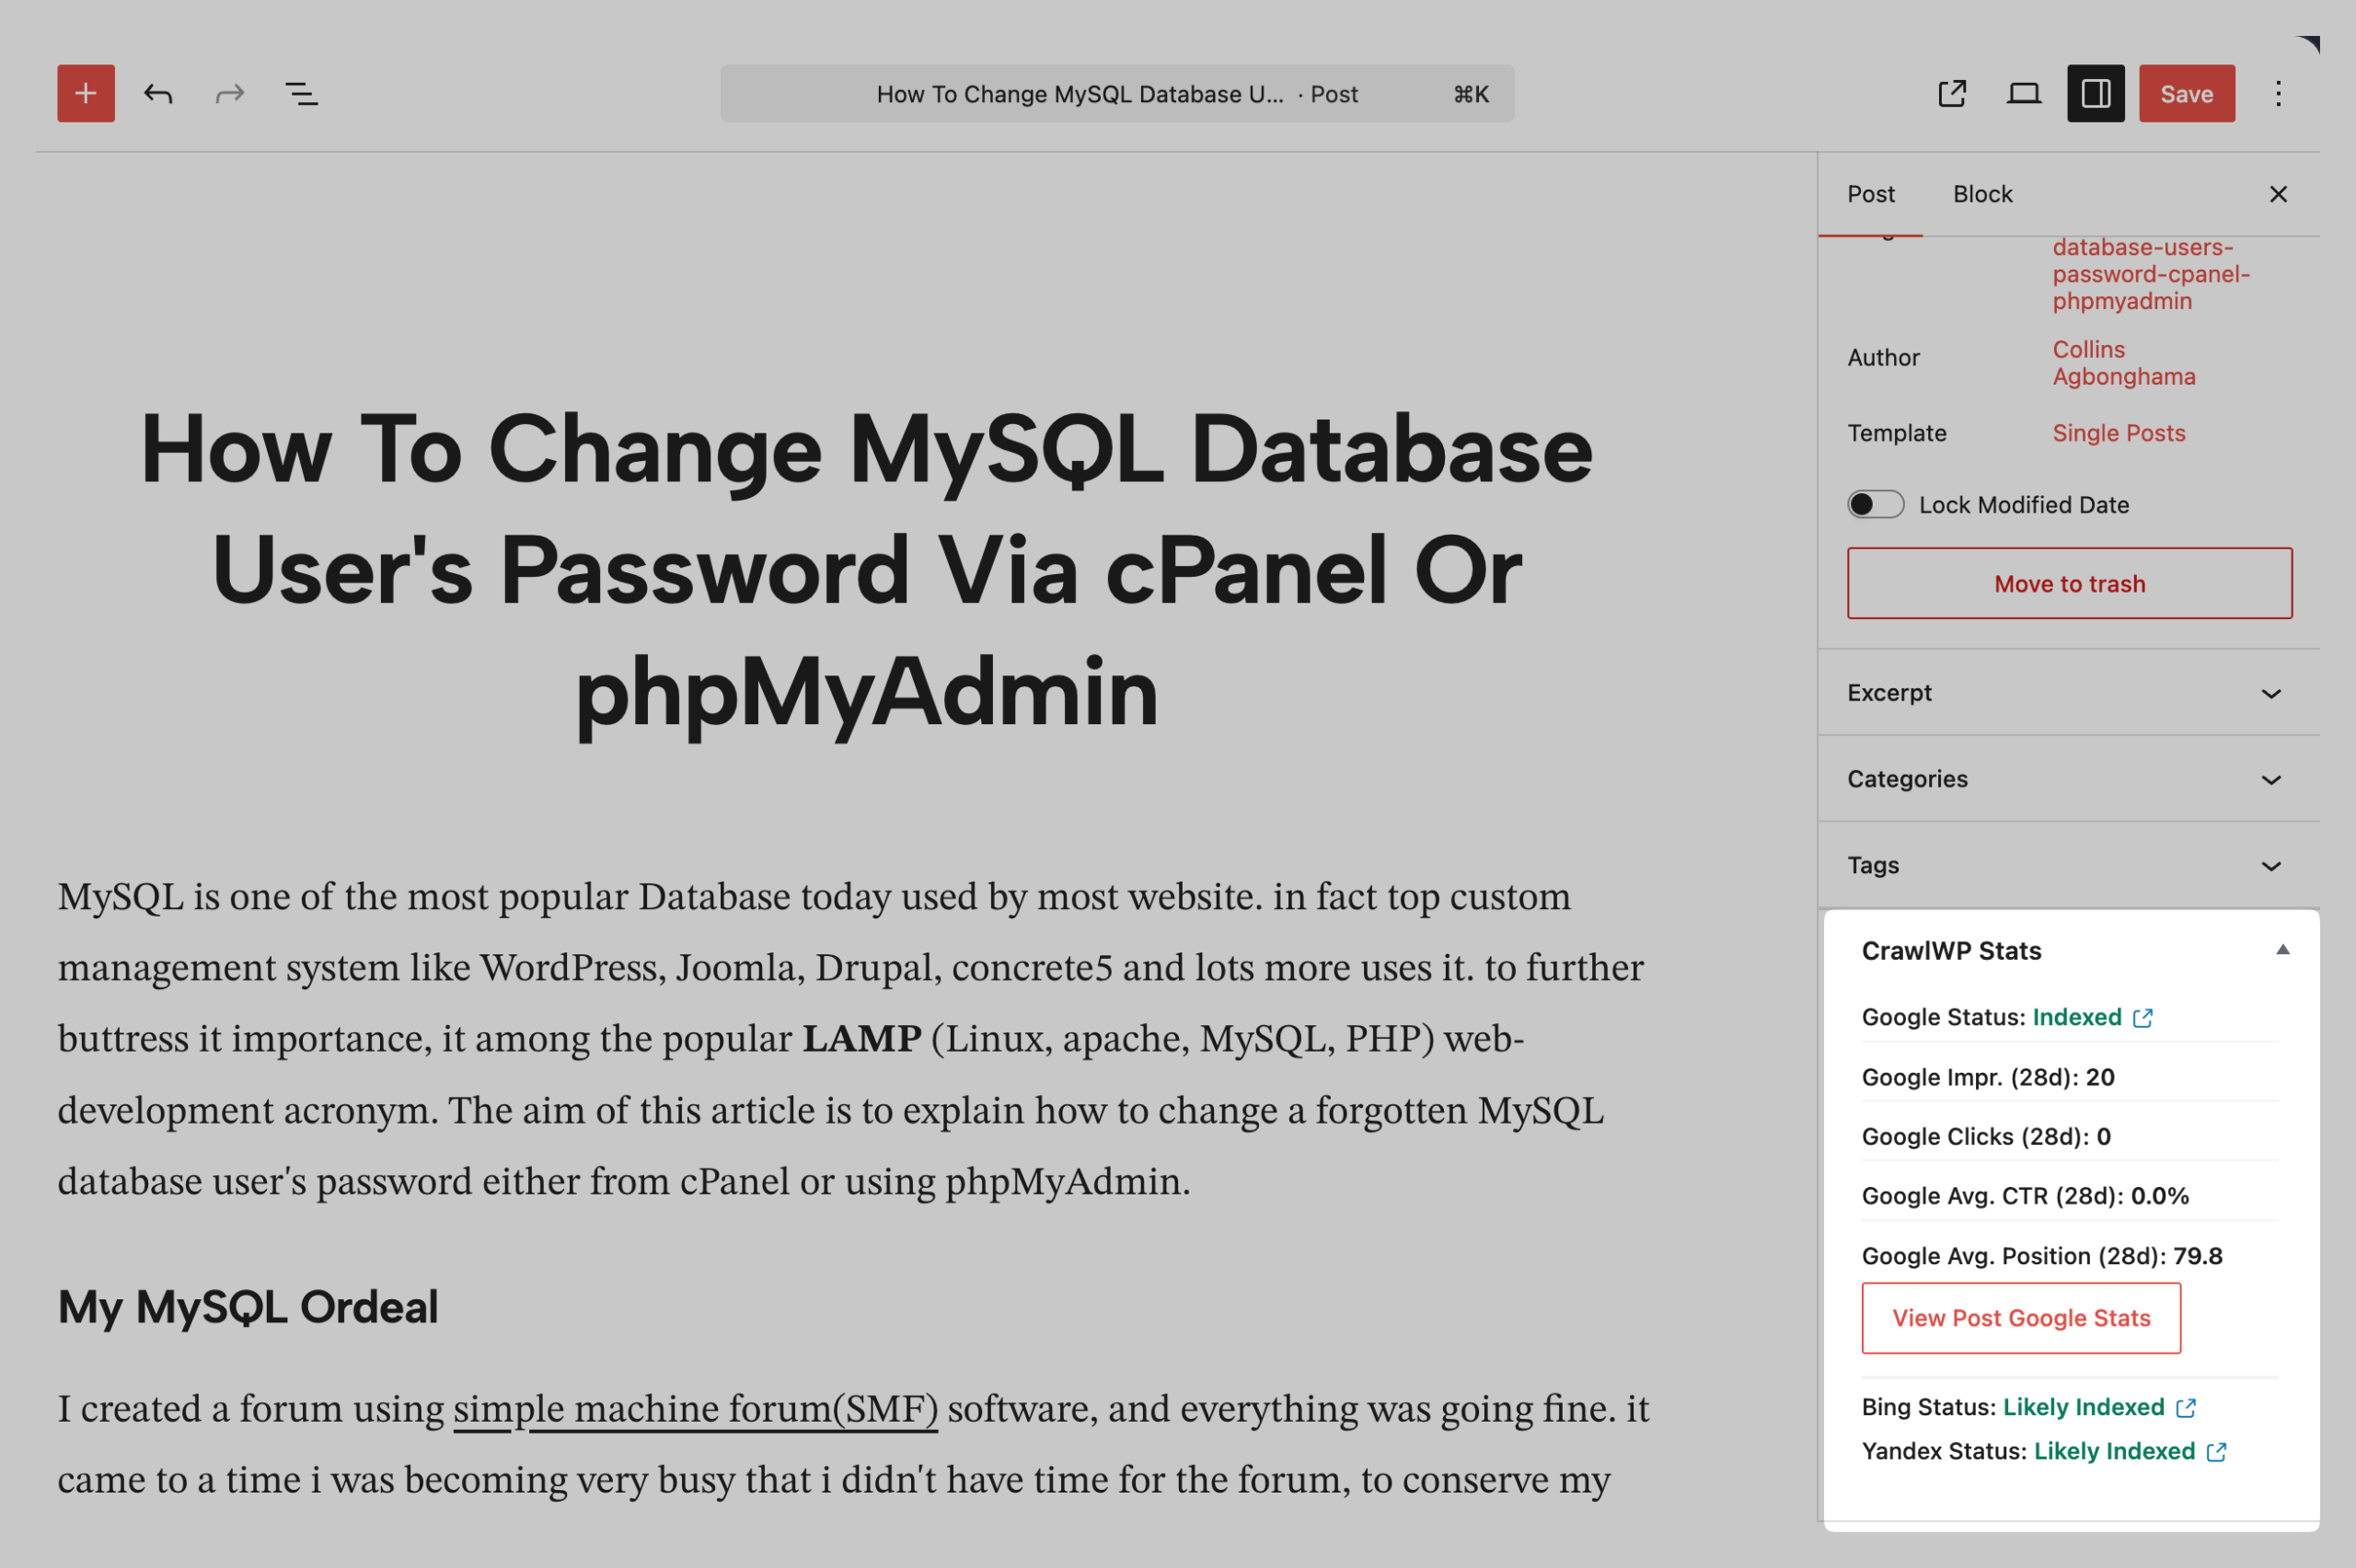Toggle the Lock Modified Date switch
This screenshot has height=1568, width=2356.
[x=1875, y=504]
